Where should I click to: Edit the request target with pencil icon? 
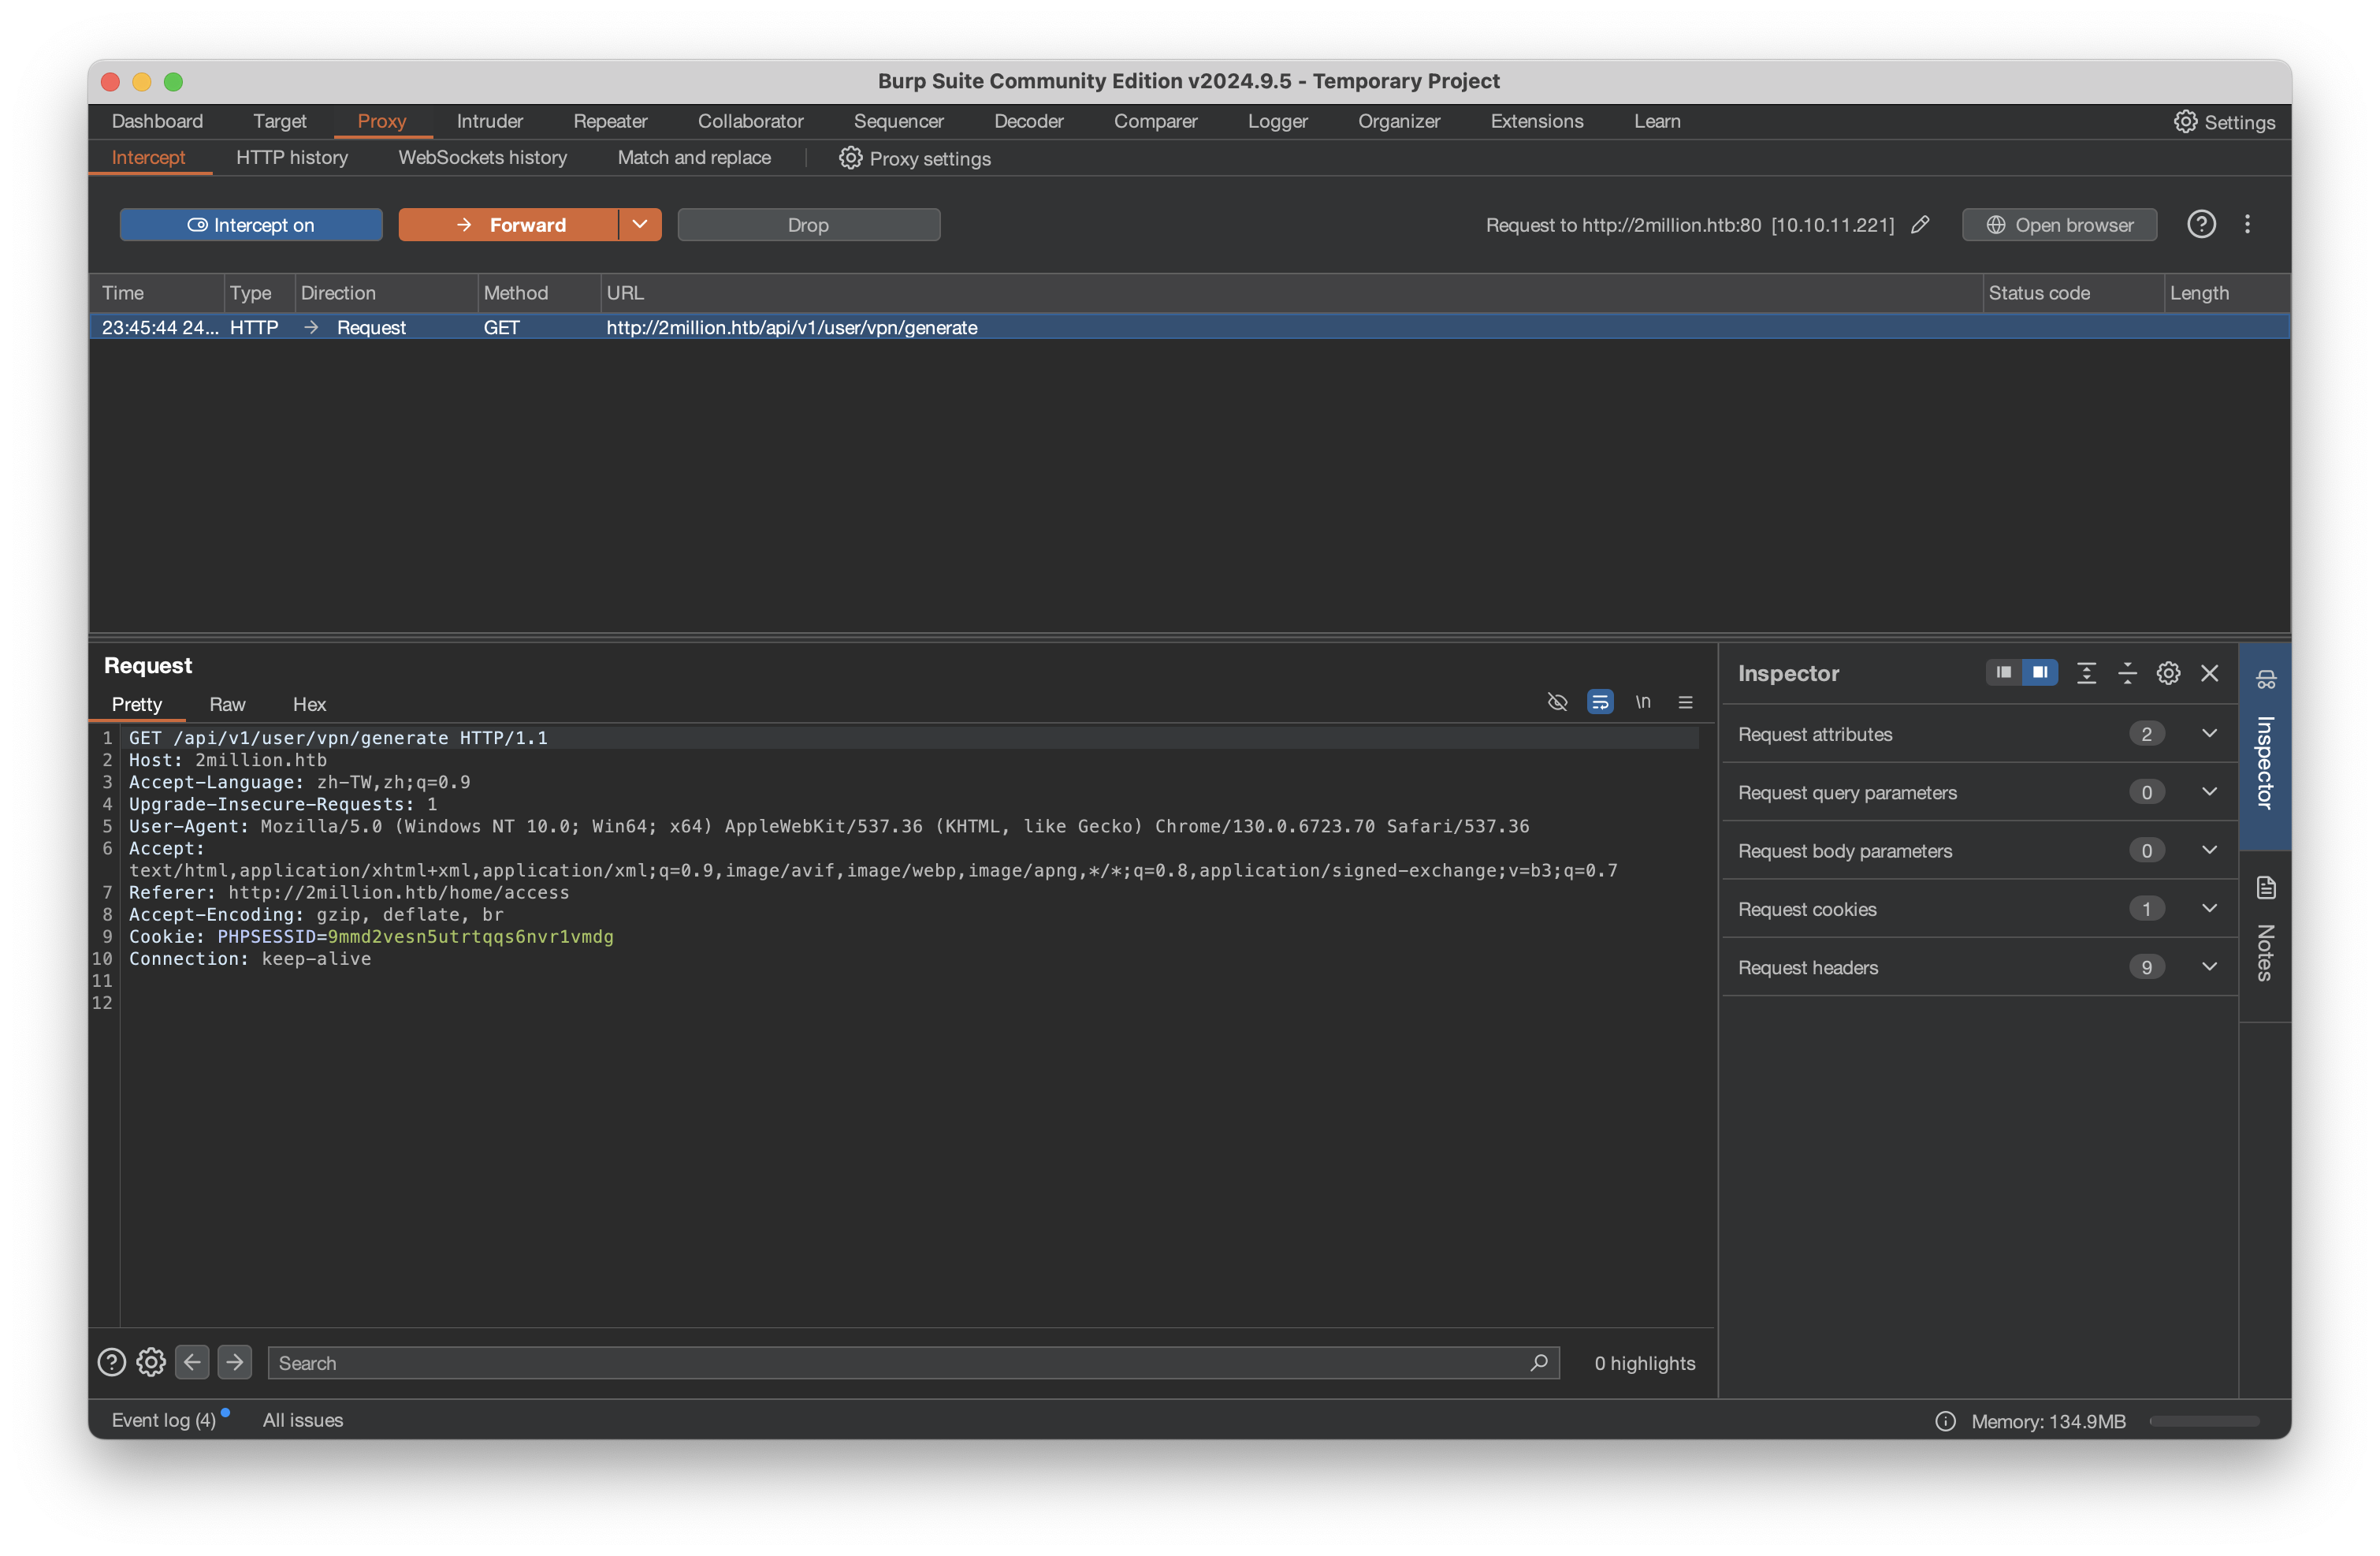(1920, 225)
